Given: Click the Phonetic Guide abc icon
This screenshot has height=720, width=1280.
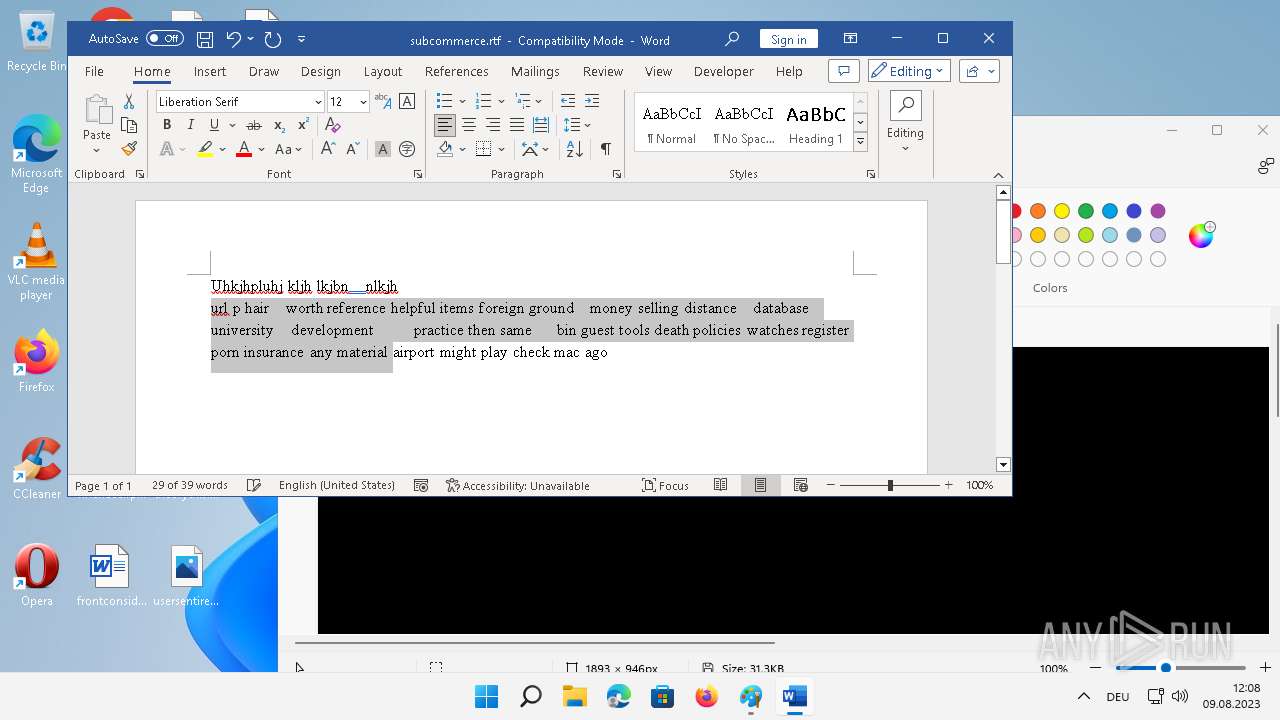Looking at the screenshot, I should click(383, 101).
